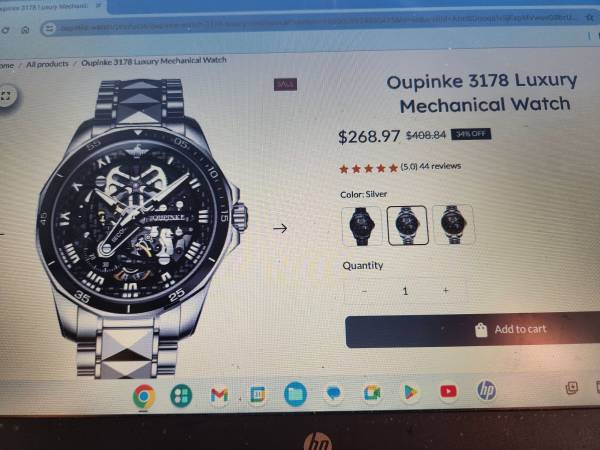Screen dimensions: 600x450
Task: Select the silver watch color option
Action: (407, 225)
